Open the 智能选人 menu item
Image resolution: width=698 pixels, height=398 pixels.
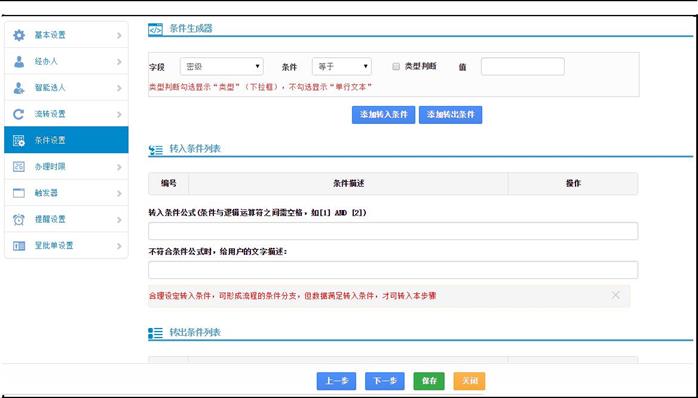tap(66, 87)
